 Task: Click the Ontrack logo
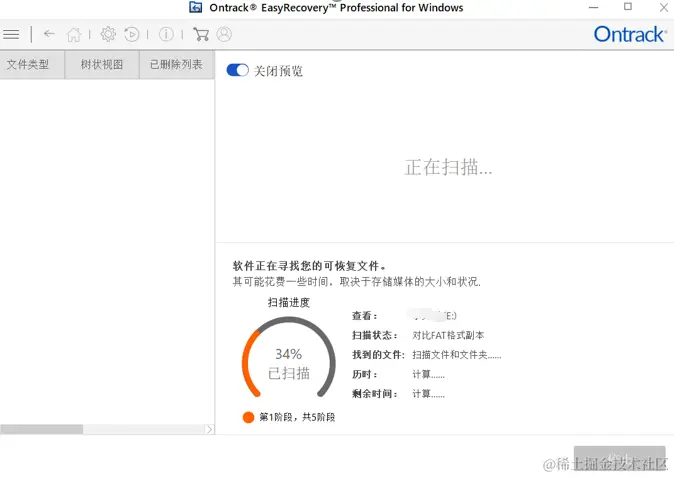coord(630,34)
